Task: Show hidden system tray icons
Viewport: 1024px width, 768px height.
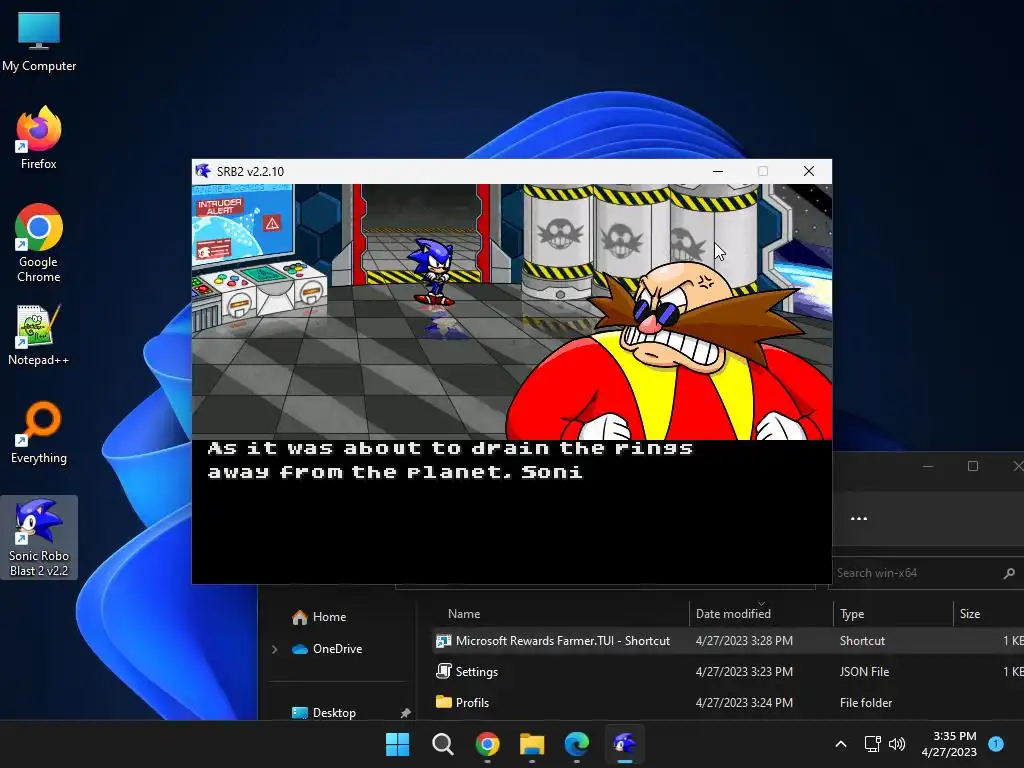Action: [x=841, y=744]
